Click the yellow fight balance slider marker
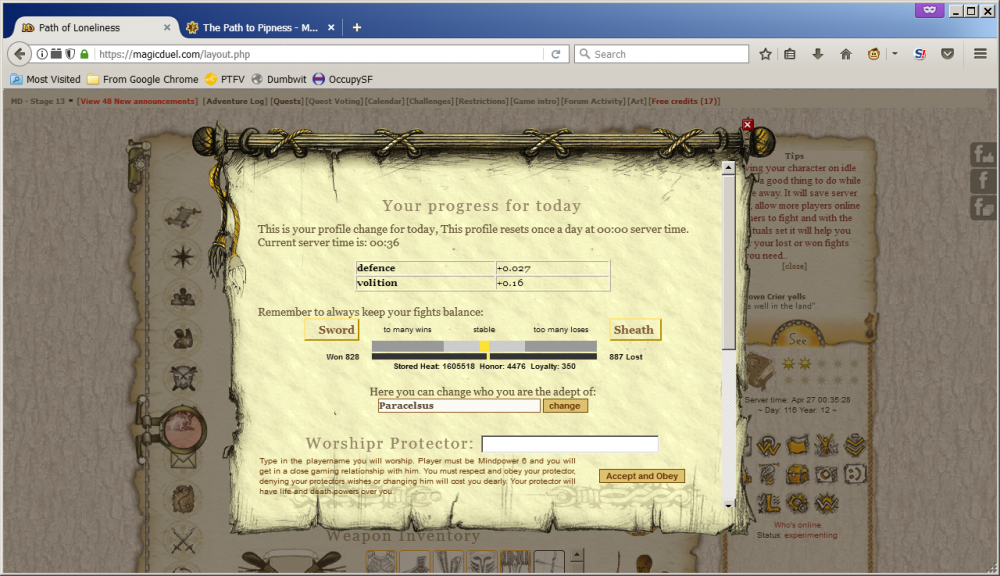Viewport: 1000px width, 576px height. tap(484, 346)
